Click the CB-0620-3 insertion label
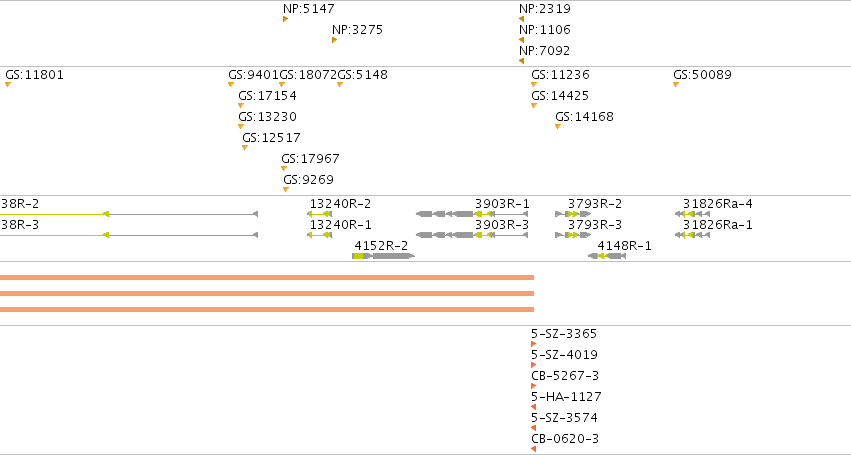The height and width of the screenshot is (455, 851). click(565, 439)
